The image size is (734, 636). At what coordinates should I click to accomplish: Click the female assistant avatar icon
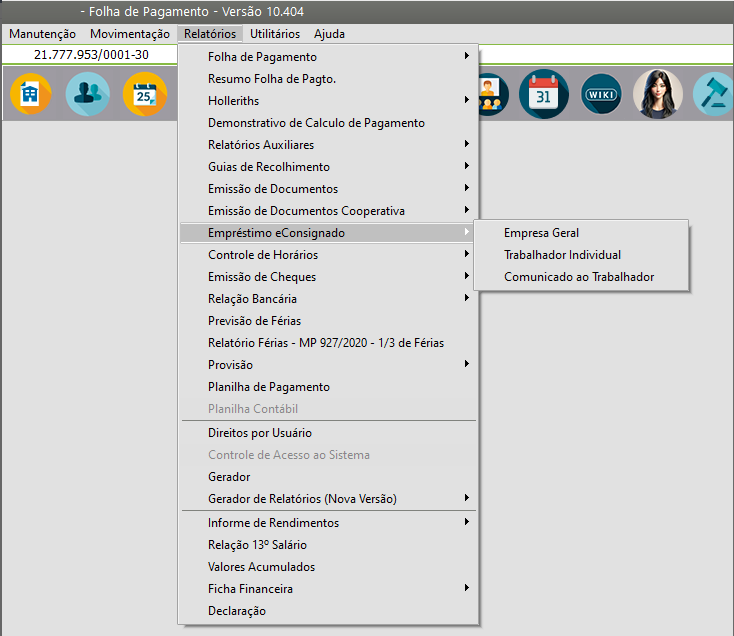658,95
